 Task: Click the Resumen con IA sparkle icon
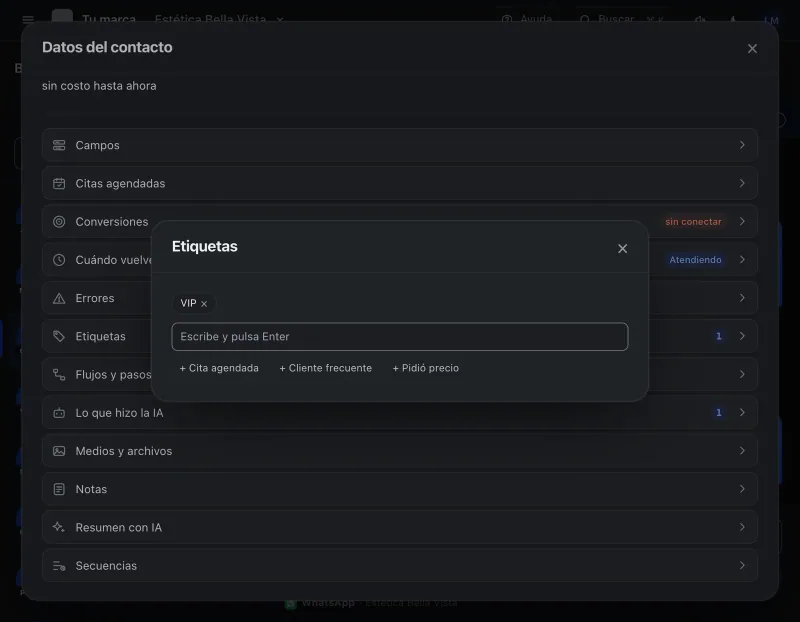(59, 527)
